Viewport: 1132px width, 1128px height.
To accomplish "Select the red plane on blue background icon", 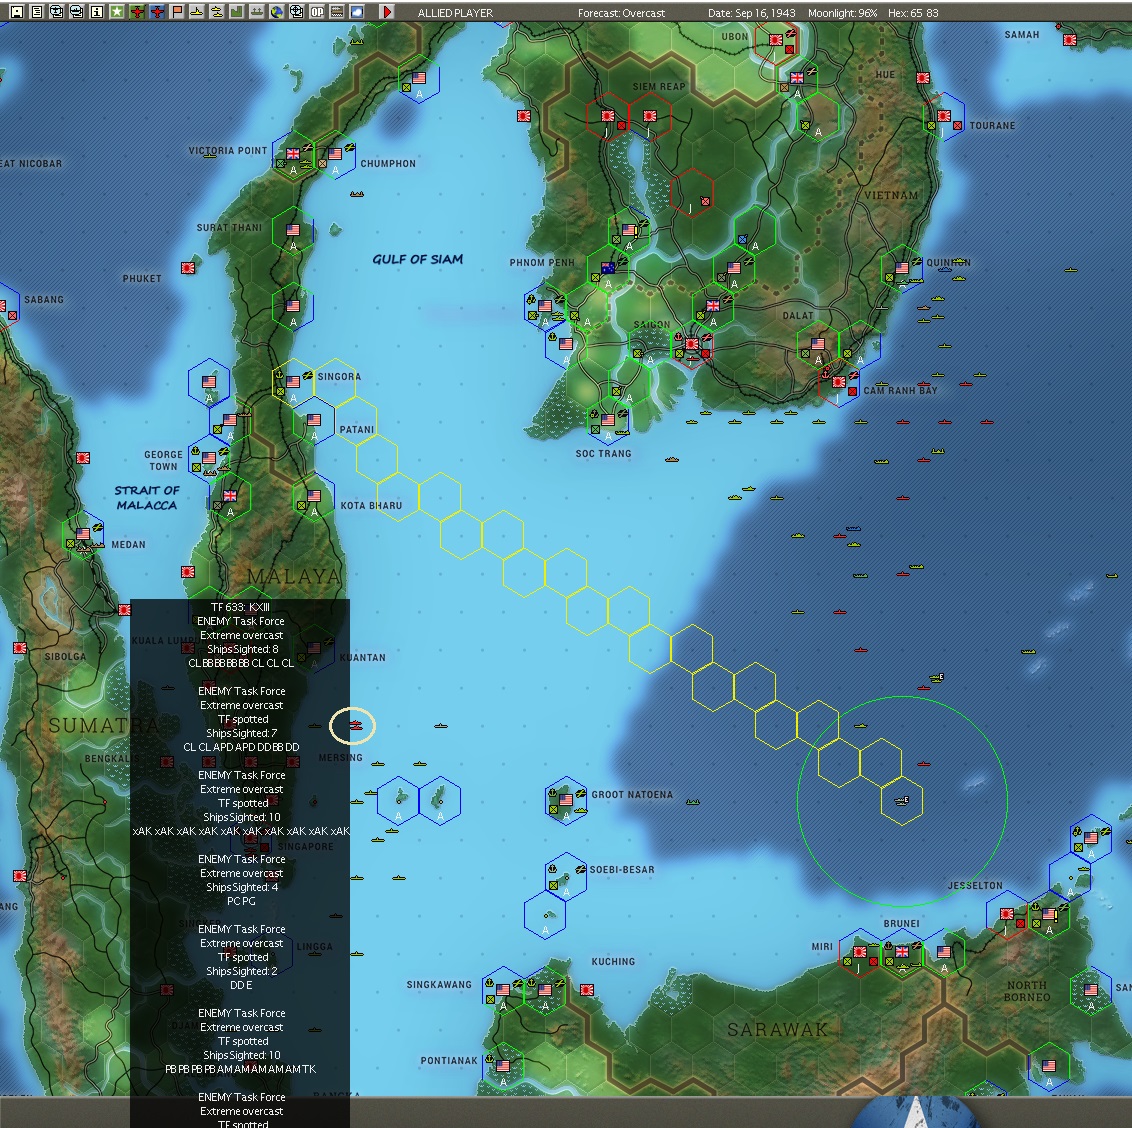I will point(157,12).
